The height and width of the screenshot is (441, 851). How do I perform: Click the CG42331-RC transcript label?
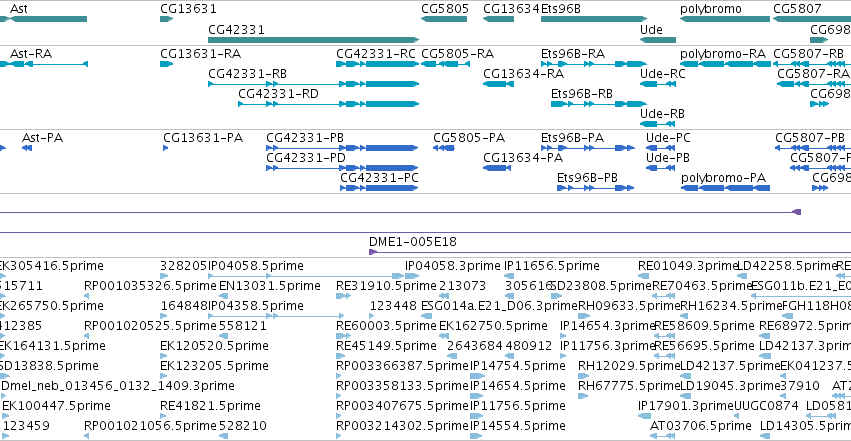click(376, 54)
